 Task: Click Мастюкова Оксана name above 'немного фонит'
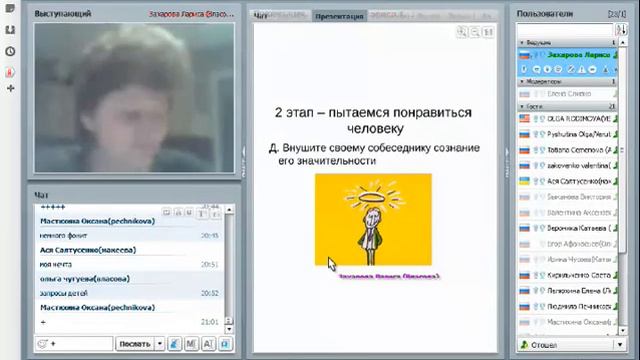97,221
